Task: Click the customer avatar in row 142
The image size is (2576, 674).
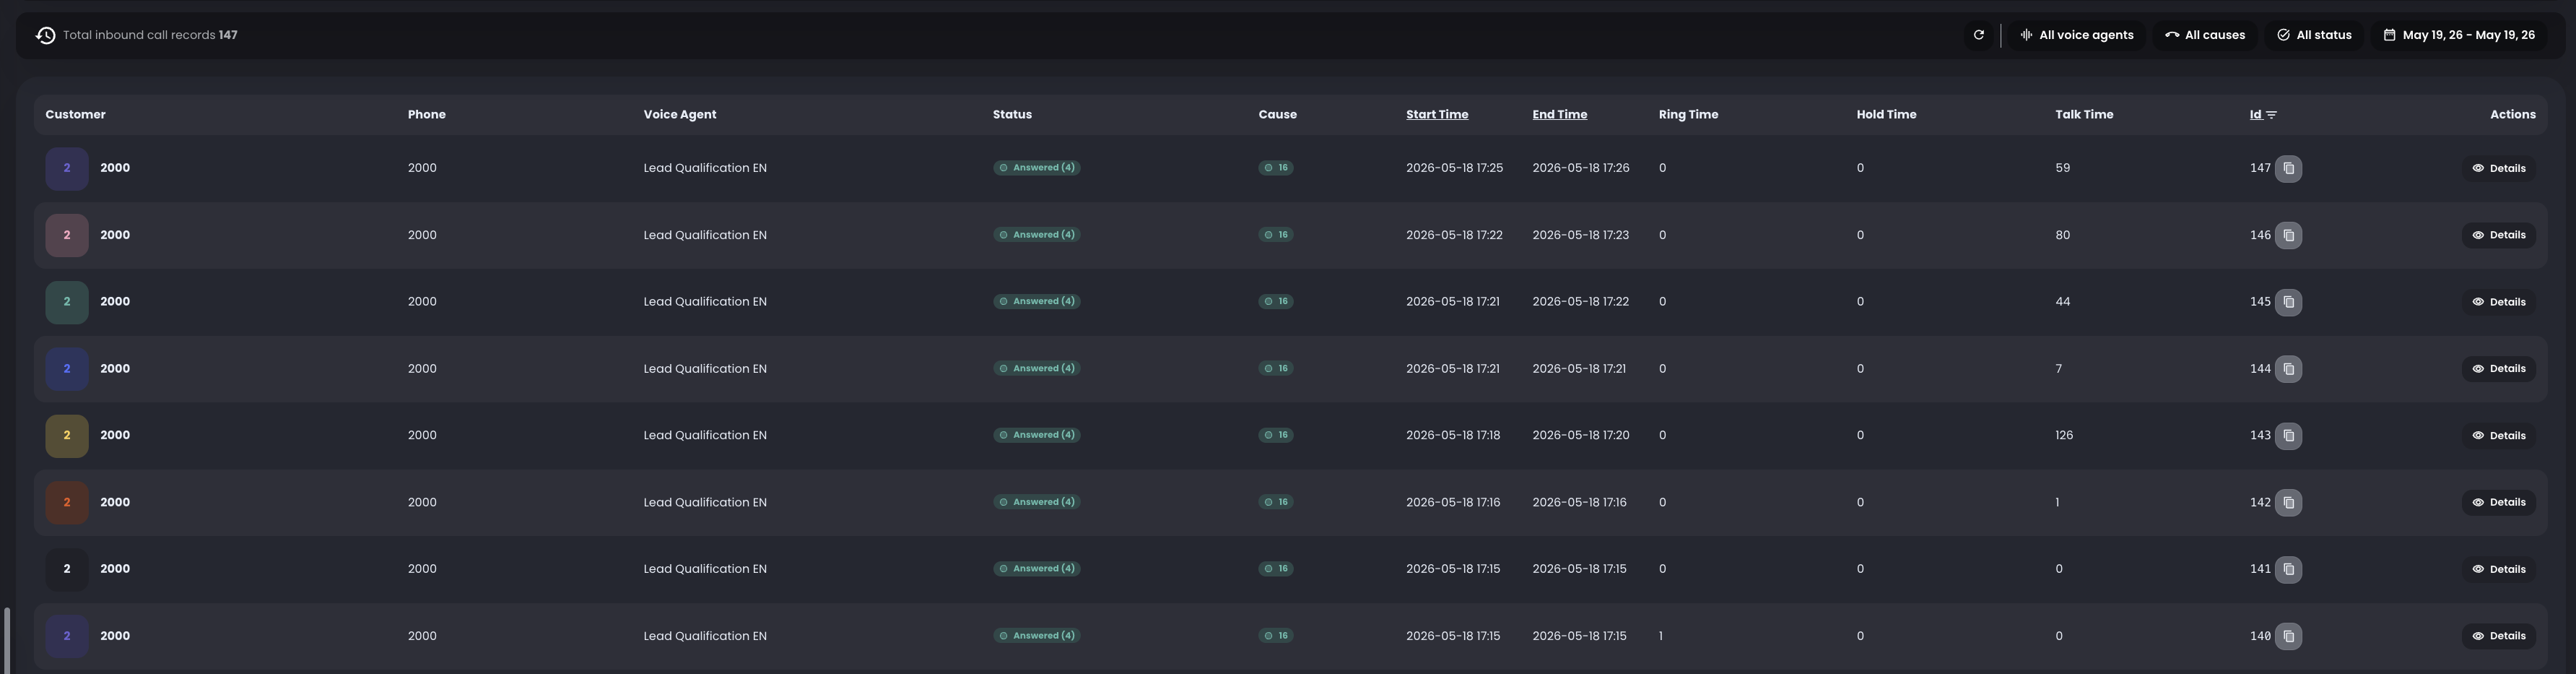Action: (67, 502)
